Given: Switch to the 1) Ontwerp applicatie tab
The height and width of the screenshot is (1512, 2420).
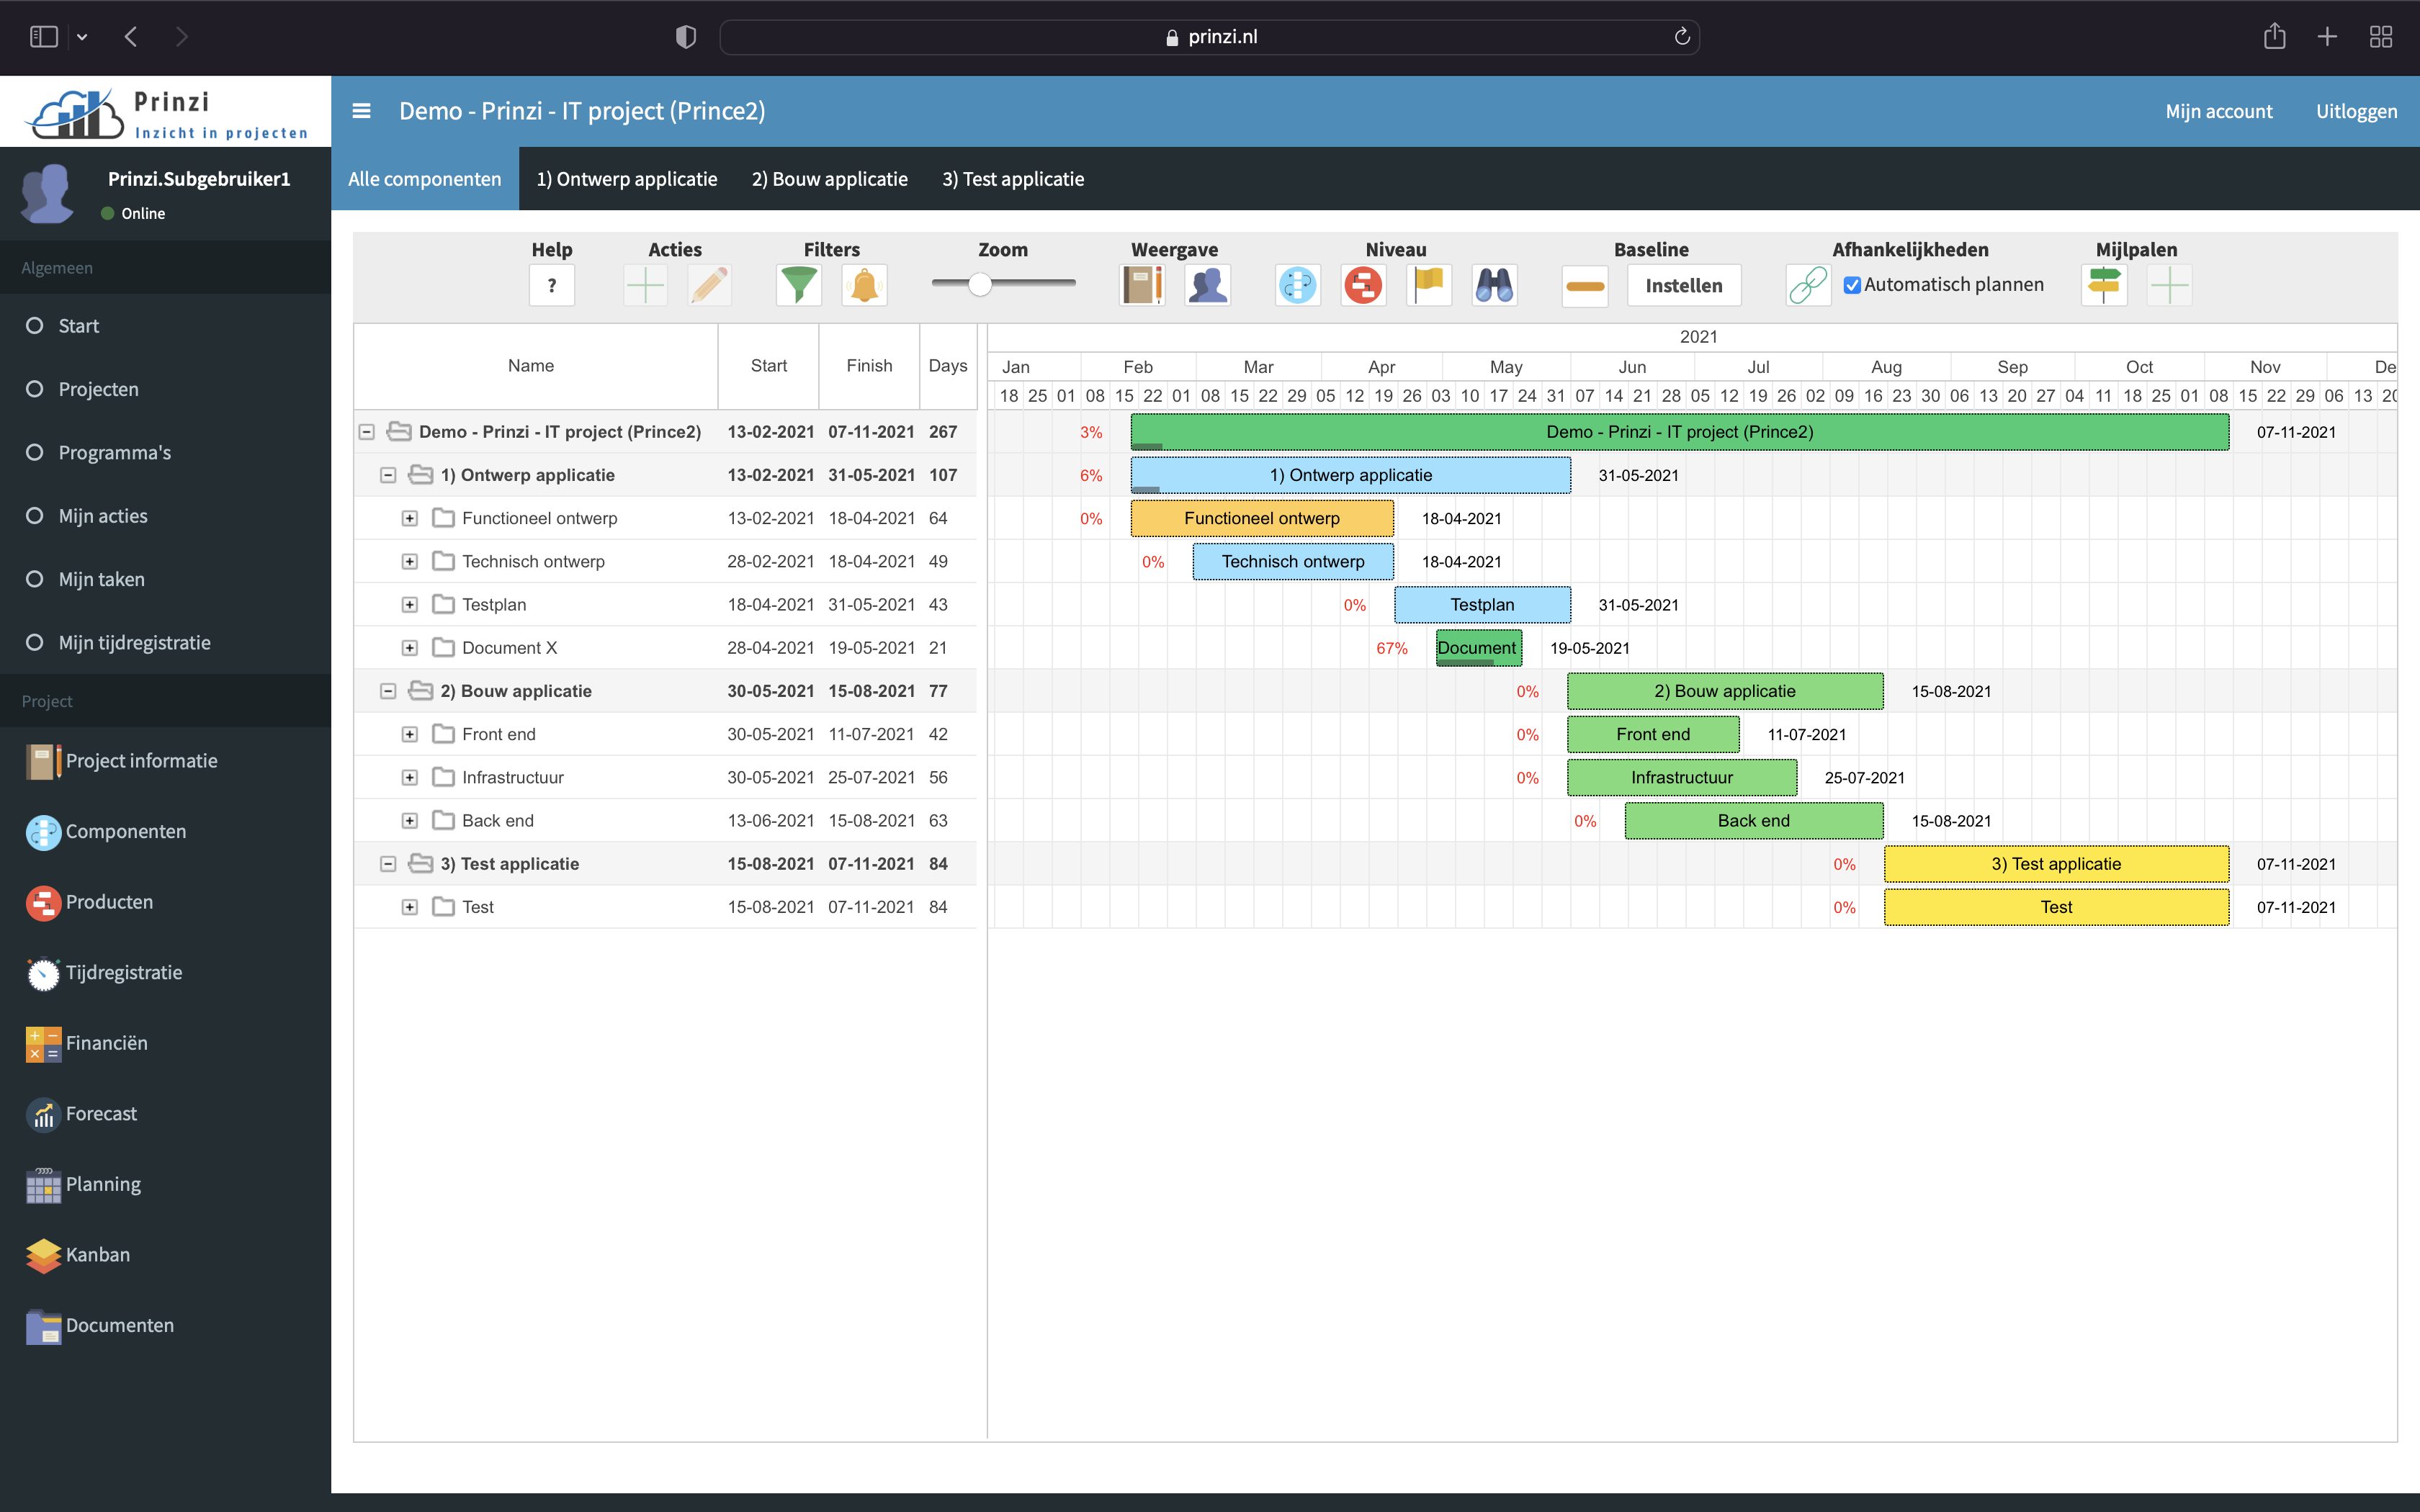Looking at the screenshot, I should [x=627, y=179].
